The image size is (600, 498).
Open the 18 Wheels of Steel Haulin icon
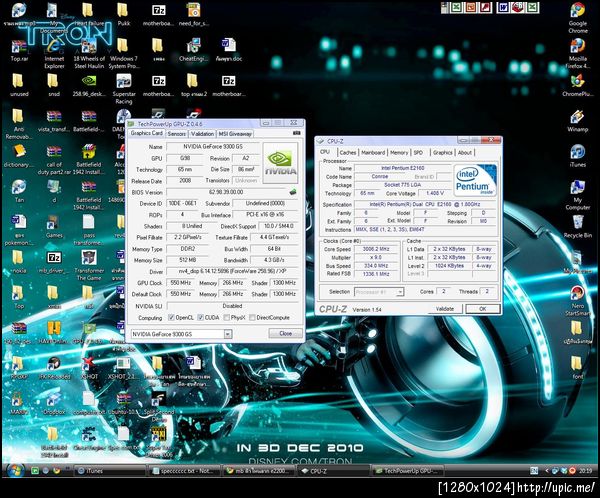89,53
